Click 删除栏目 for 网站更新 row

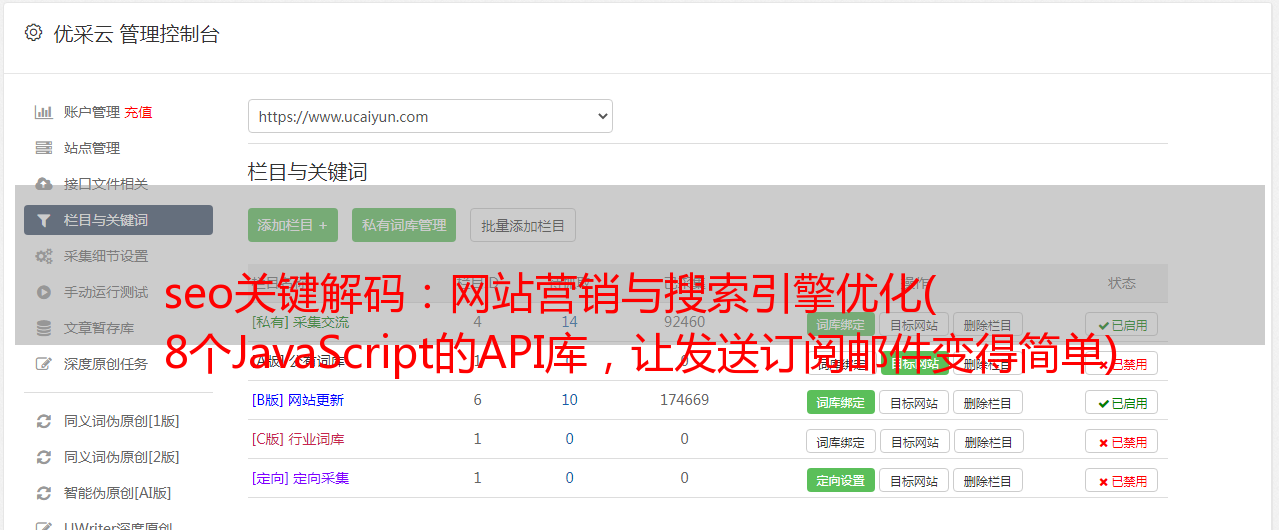pyautogui.click(x=988, y=403)
